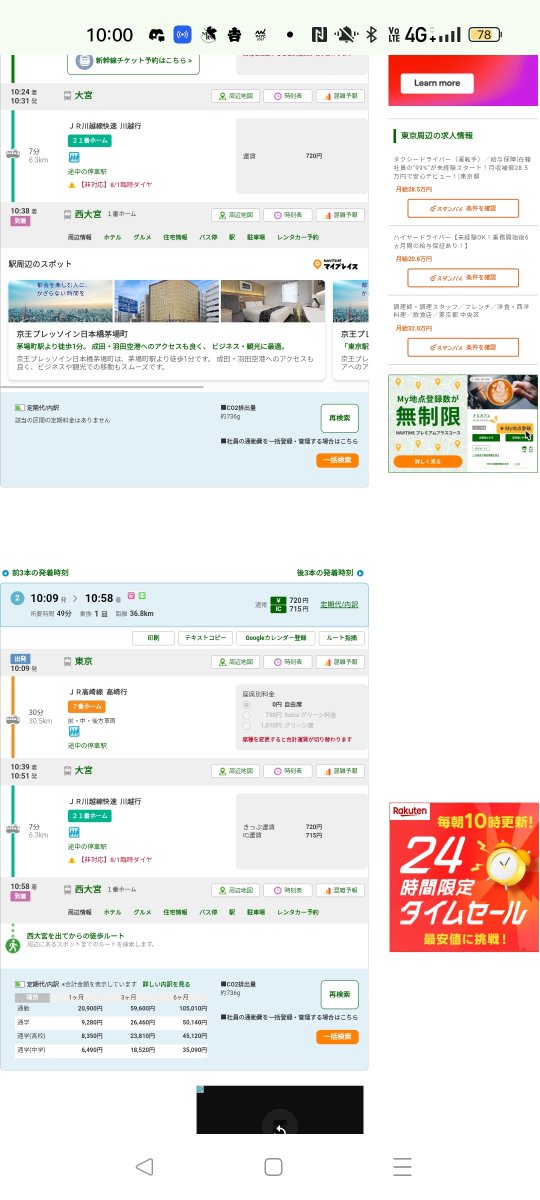Open レンタカー予約 link under 西大宮 10:58

[298, 912]
